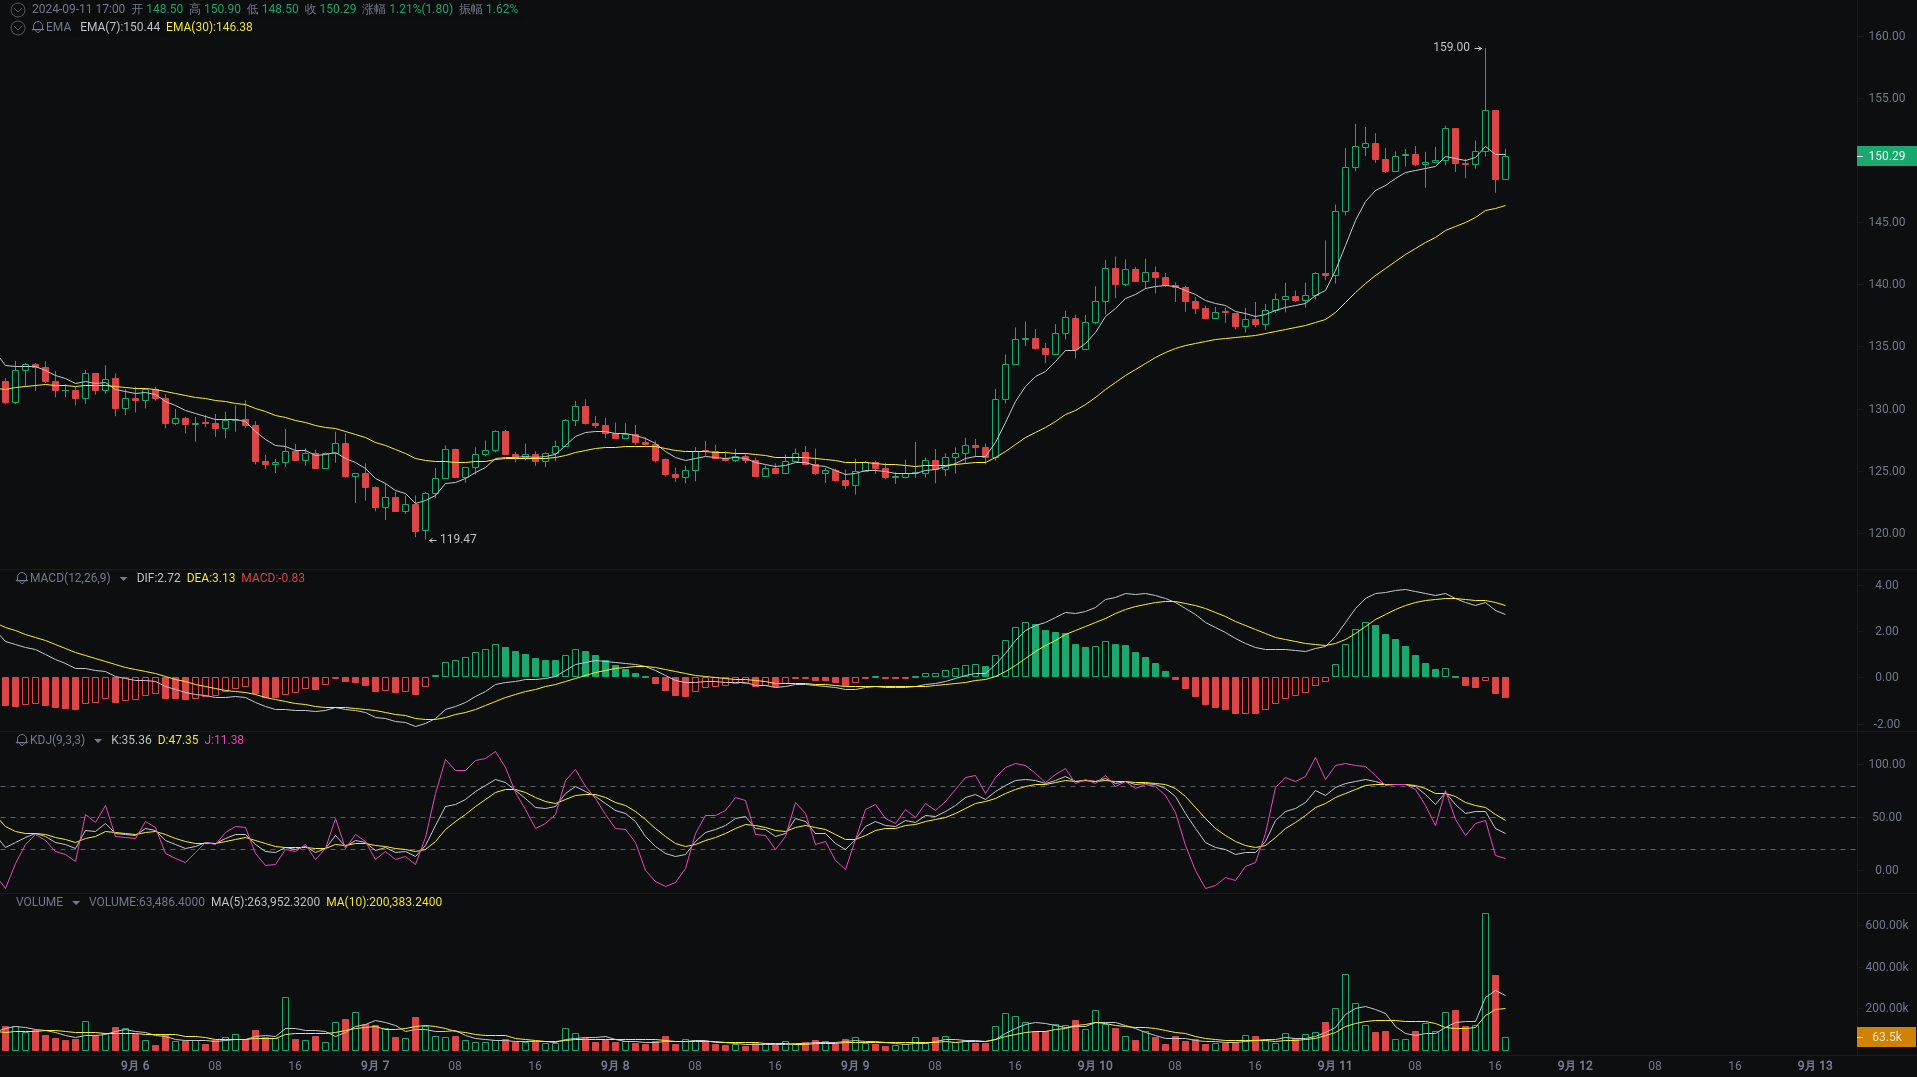Click the 160.00 price axis label
Viewport: 1917px width, 1077px height.
(x=1887, y=36)
